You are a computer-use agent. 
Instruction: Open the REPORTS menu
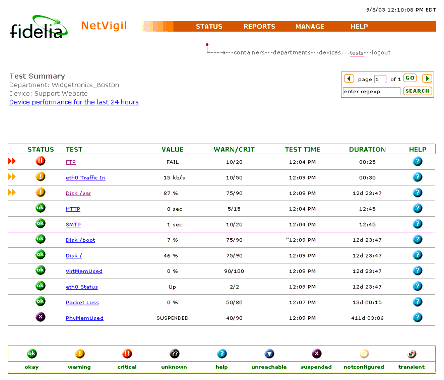259,27
